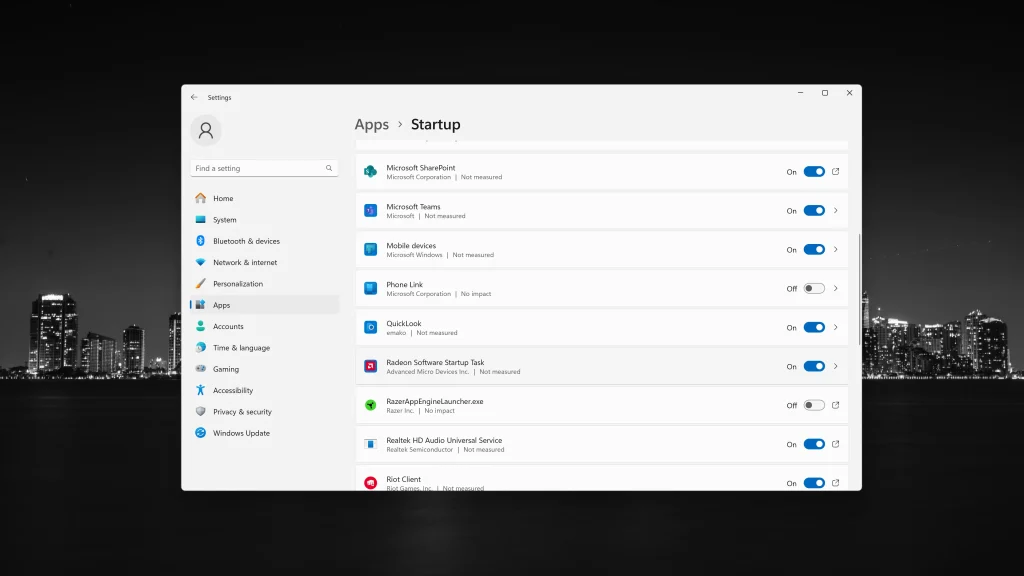
Task: Expand QuickLook details chevron
Action: (x=835, y=327)
